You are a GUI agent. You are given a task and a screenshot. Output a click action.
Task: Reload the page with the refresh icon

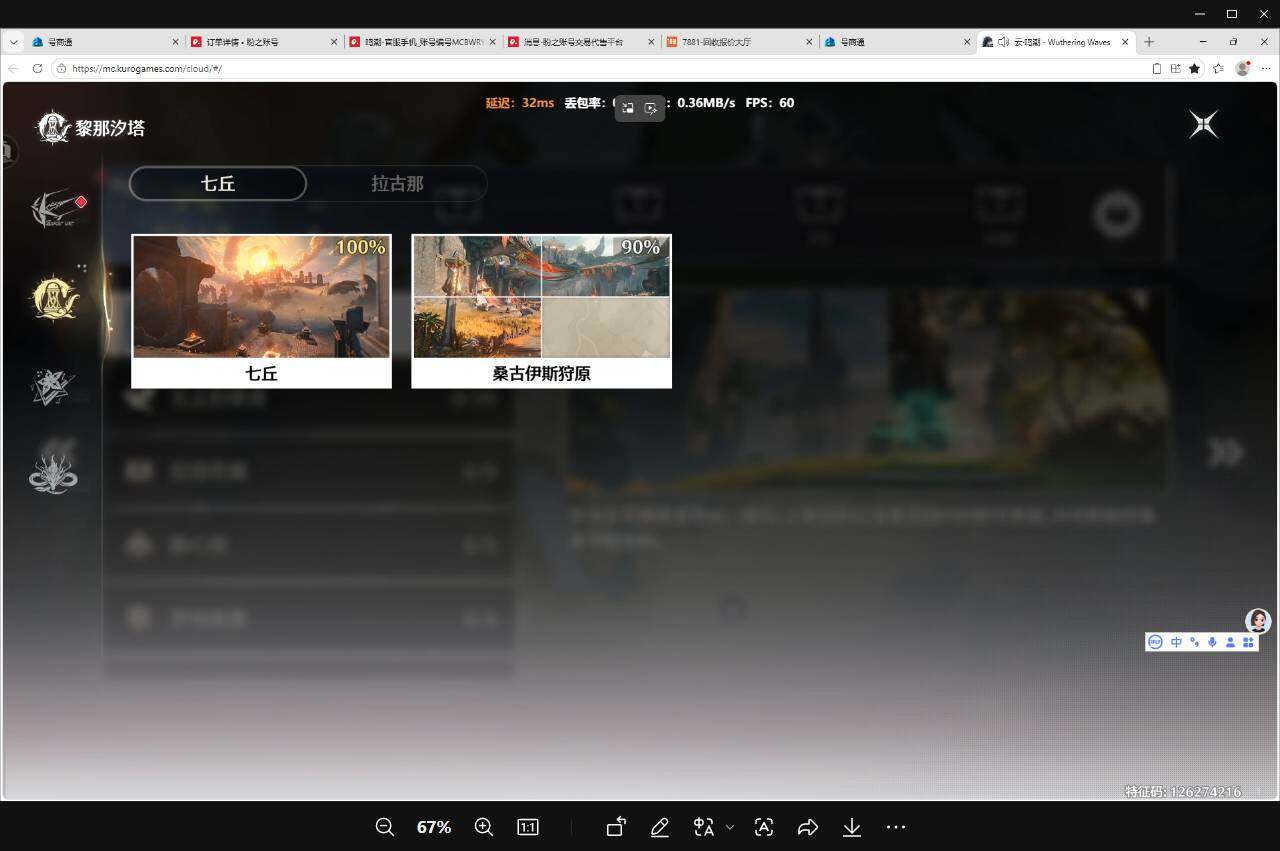tap(37, 68)
